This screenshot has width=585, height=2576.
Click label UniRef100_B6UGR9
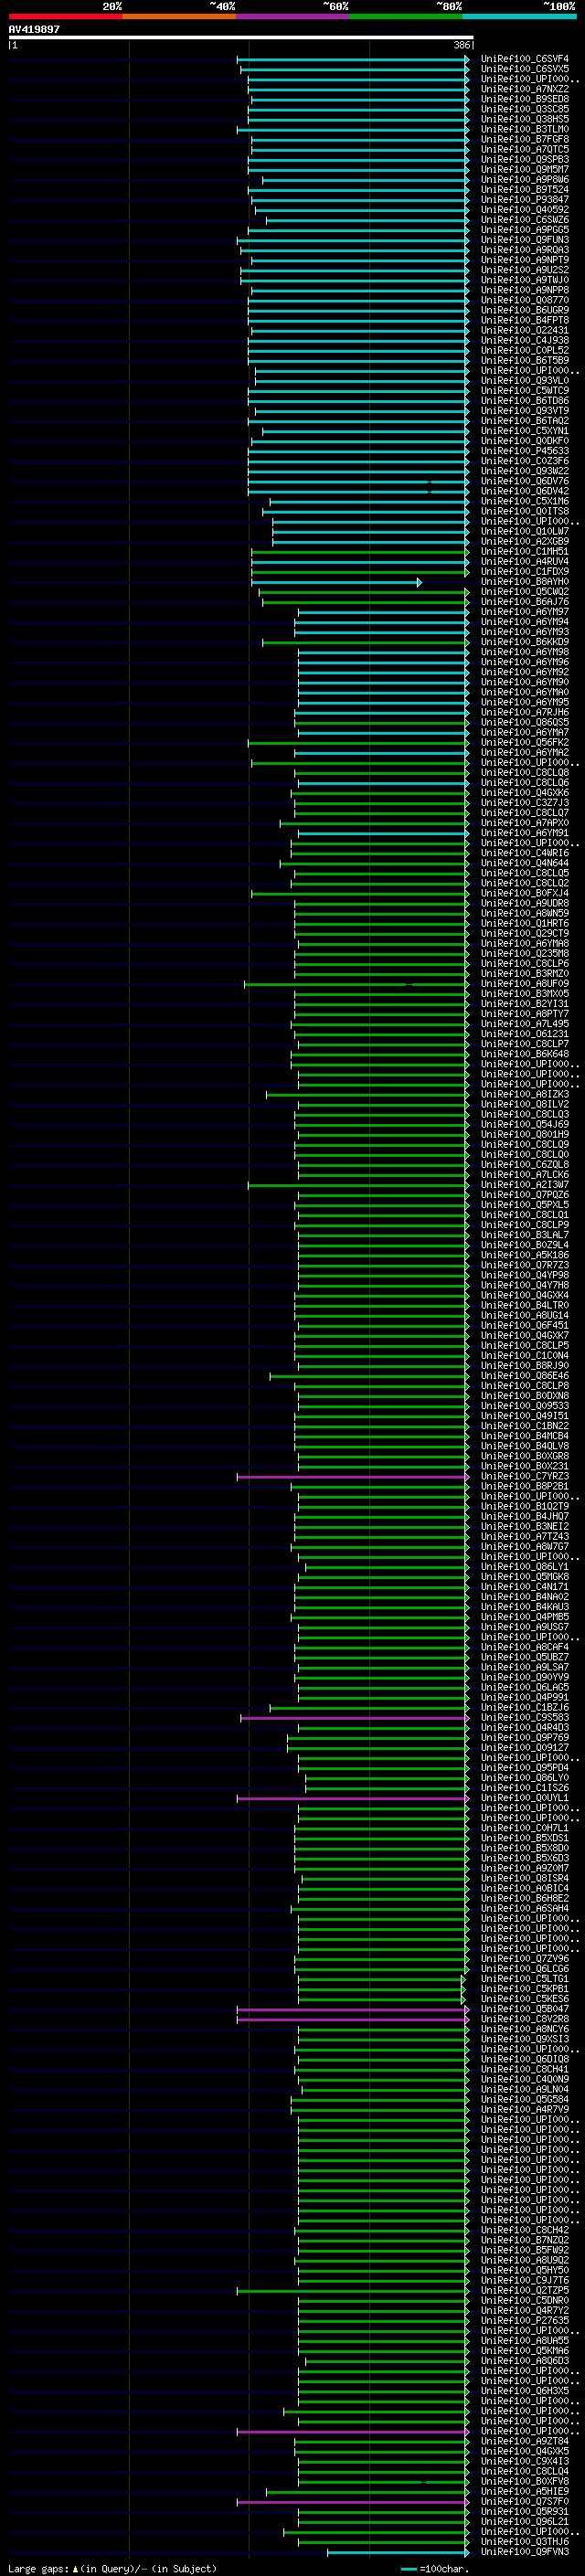point(524,310)
